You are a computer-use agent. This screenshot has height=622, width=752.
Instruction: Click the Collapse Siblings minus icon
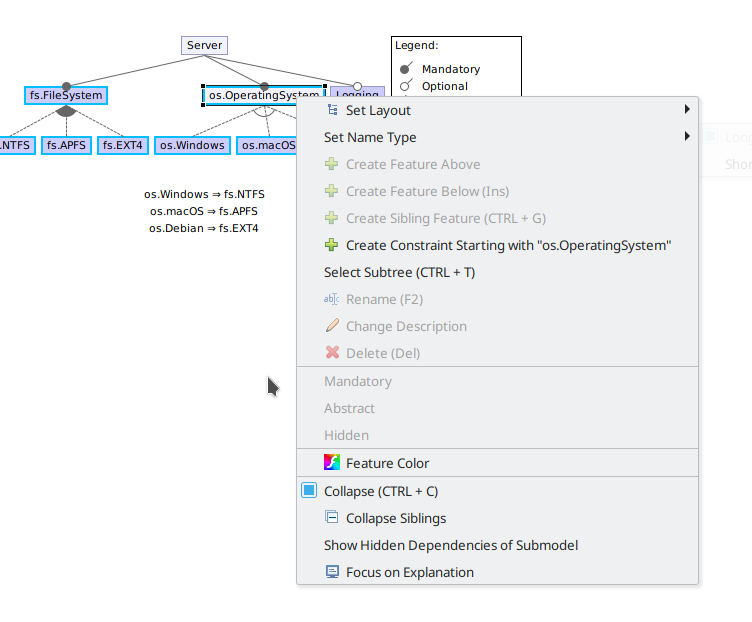click(331, 517)
